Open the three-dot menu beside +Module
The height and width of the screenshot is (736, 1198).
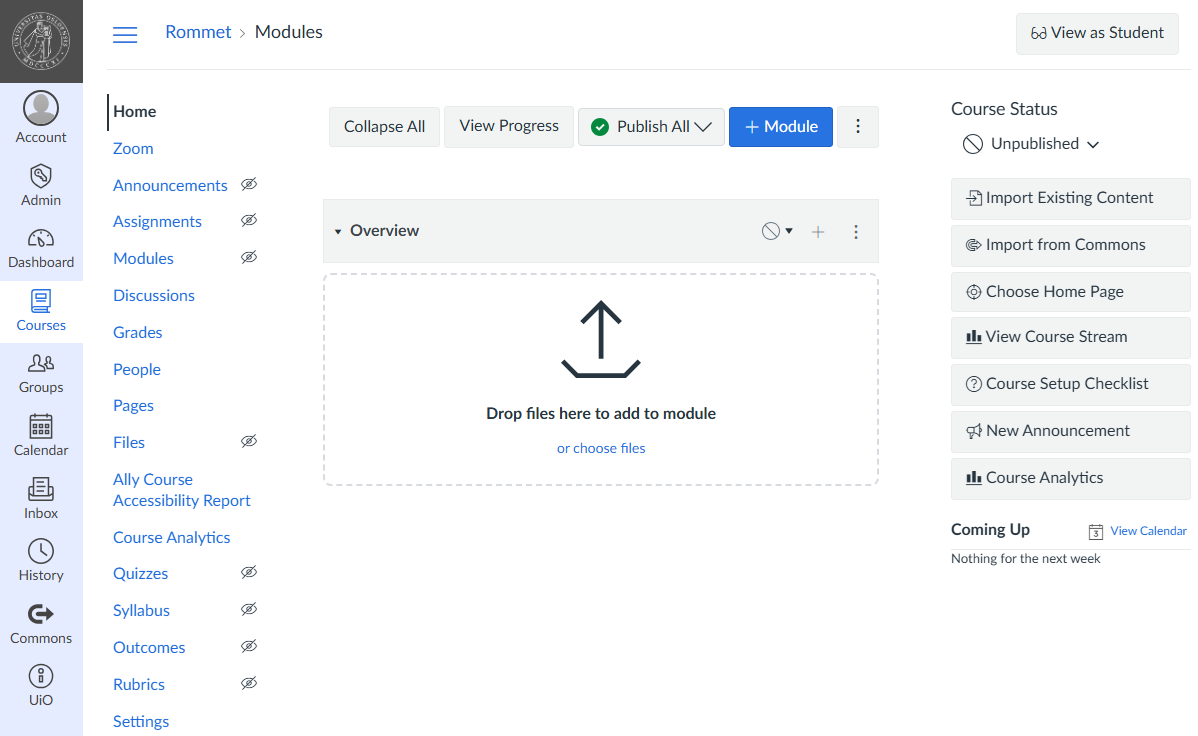858,127
